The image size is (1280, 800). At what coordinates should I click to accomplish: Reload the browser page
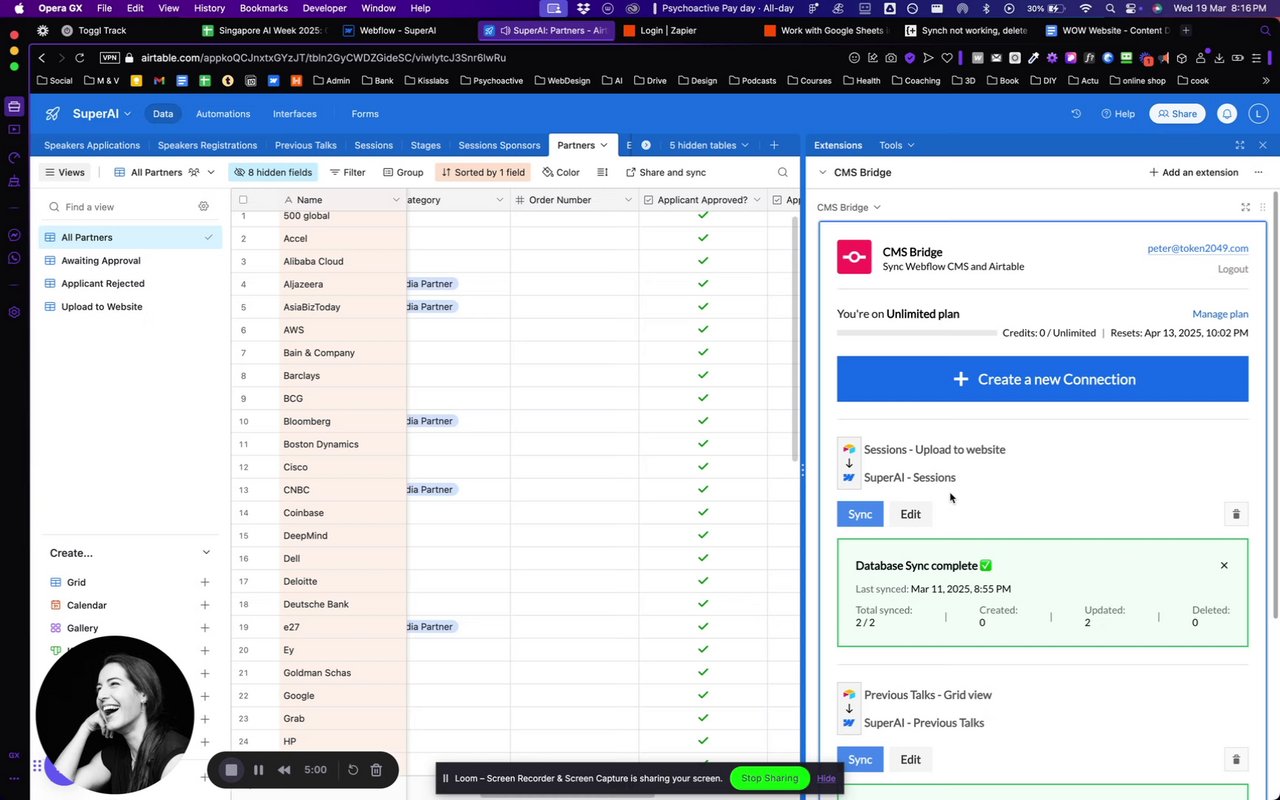[80, 58]
